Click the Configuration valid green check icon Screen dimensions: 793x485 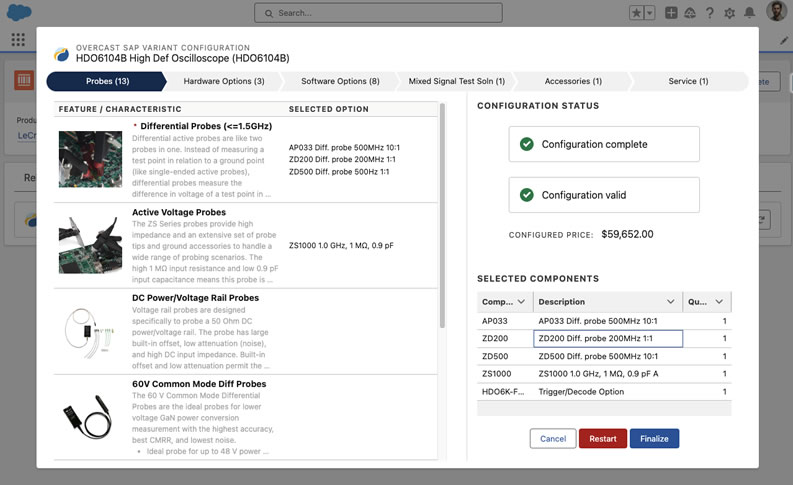526,195
